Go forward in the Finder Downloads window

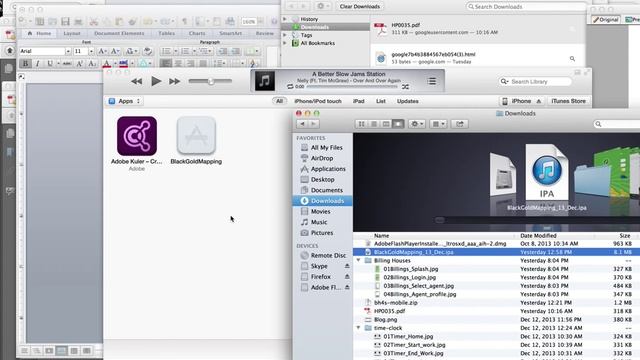(x=313, y=124)
